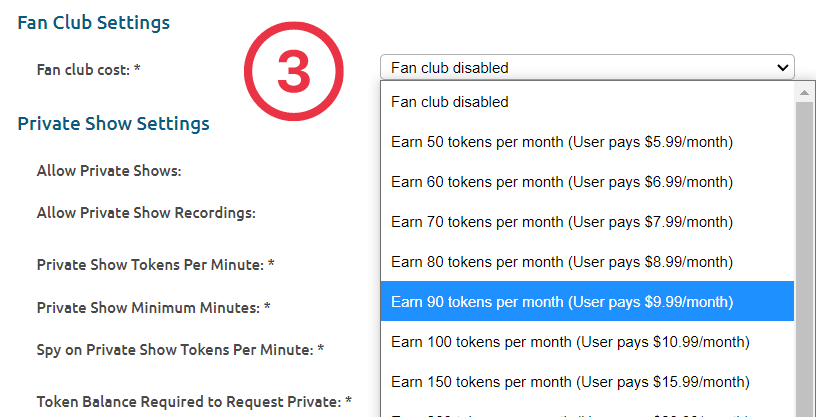Image resolution: width=816 pixels, height=417 pixels.
Task: Click the dropdown list scroll up arrow
Action: [x=805, y=92]
